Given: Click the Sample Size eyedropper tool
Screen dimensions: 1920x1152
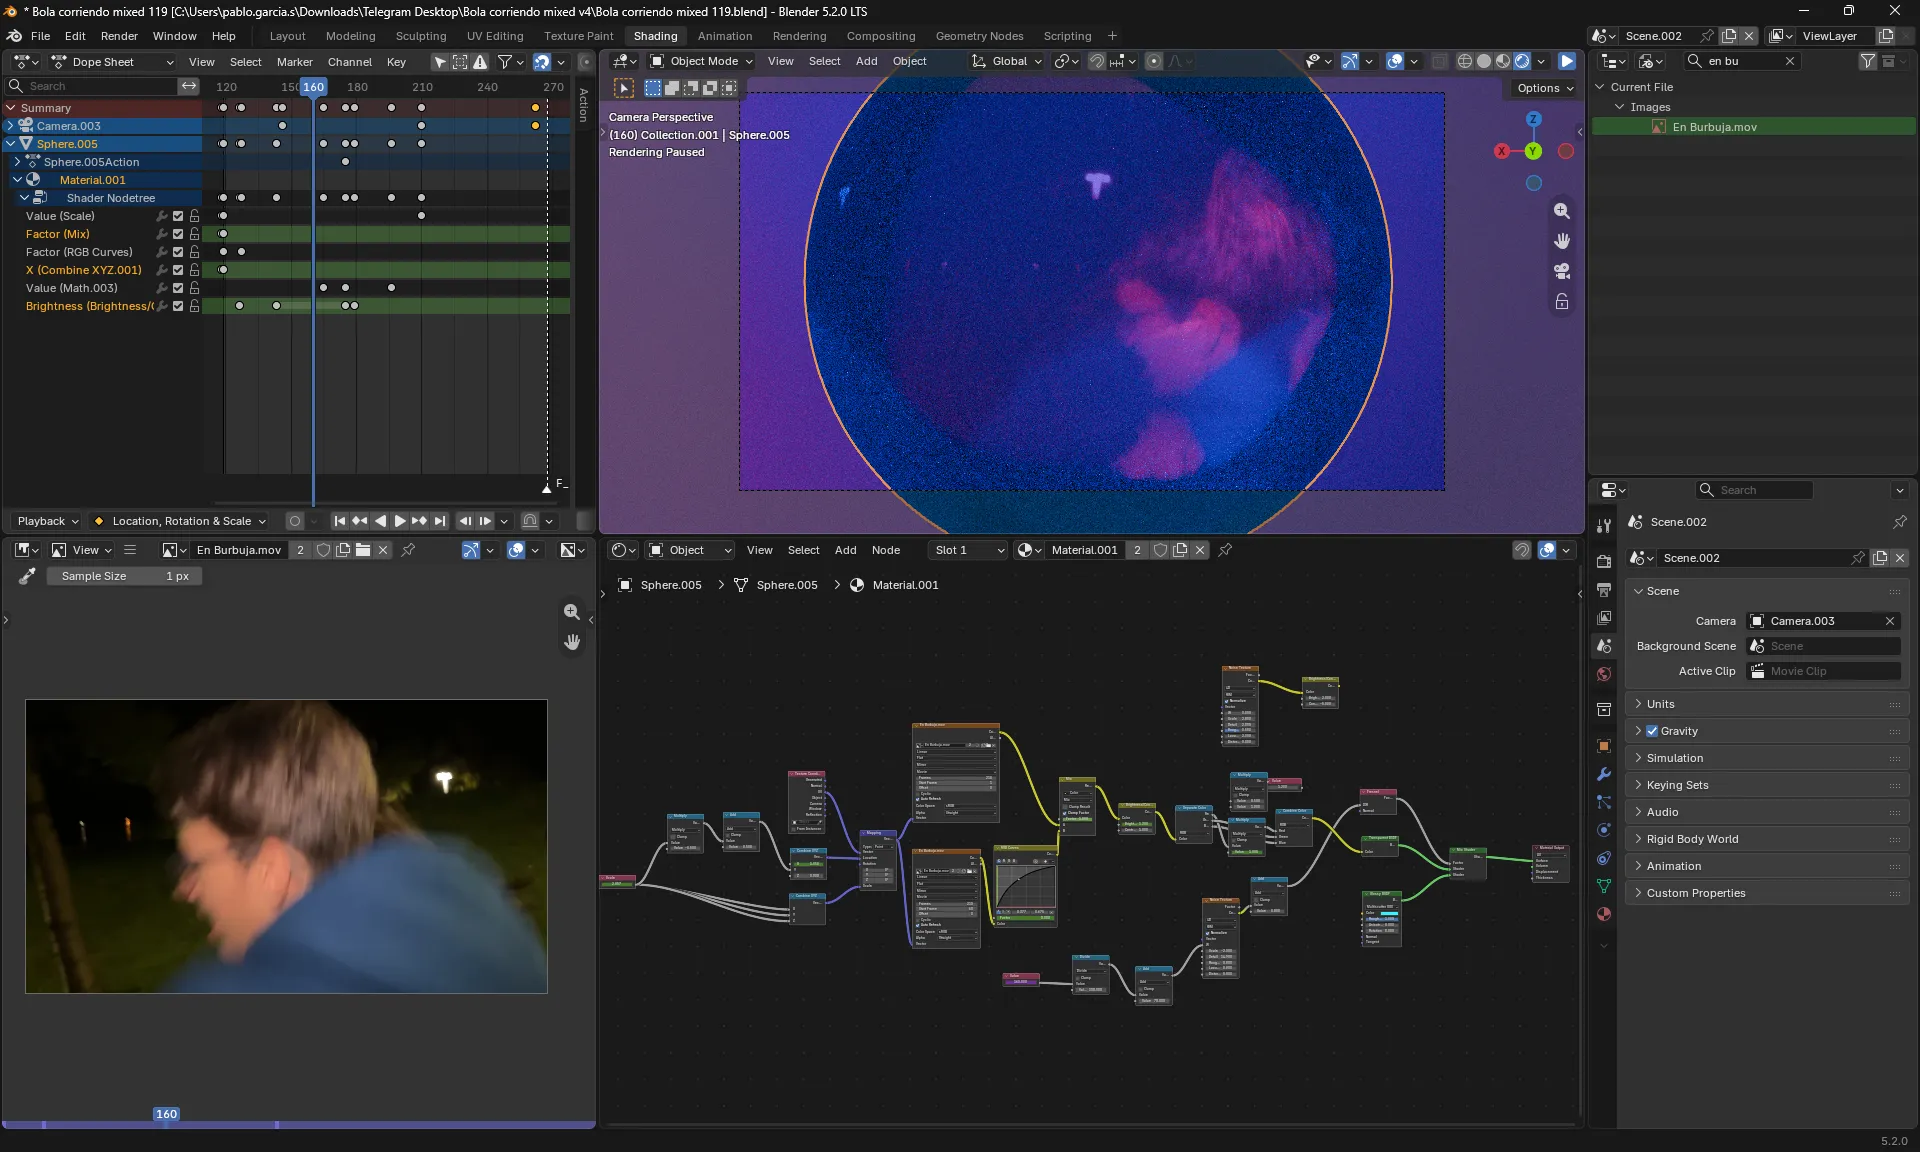Looking at the screenshot, I should (27, 576).
